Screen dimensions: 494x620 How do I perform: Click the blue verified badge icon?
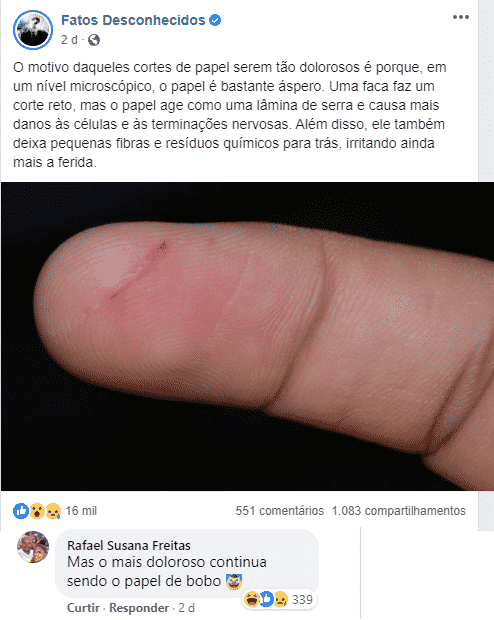(215, 20)
